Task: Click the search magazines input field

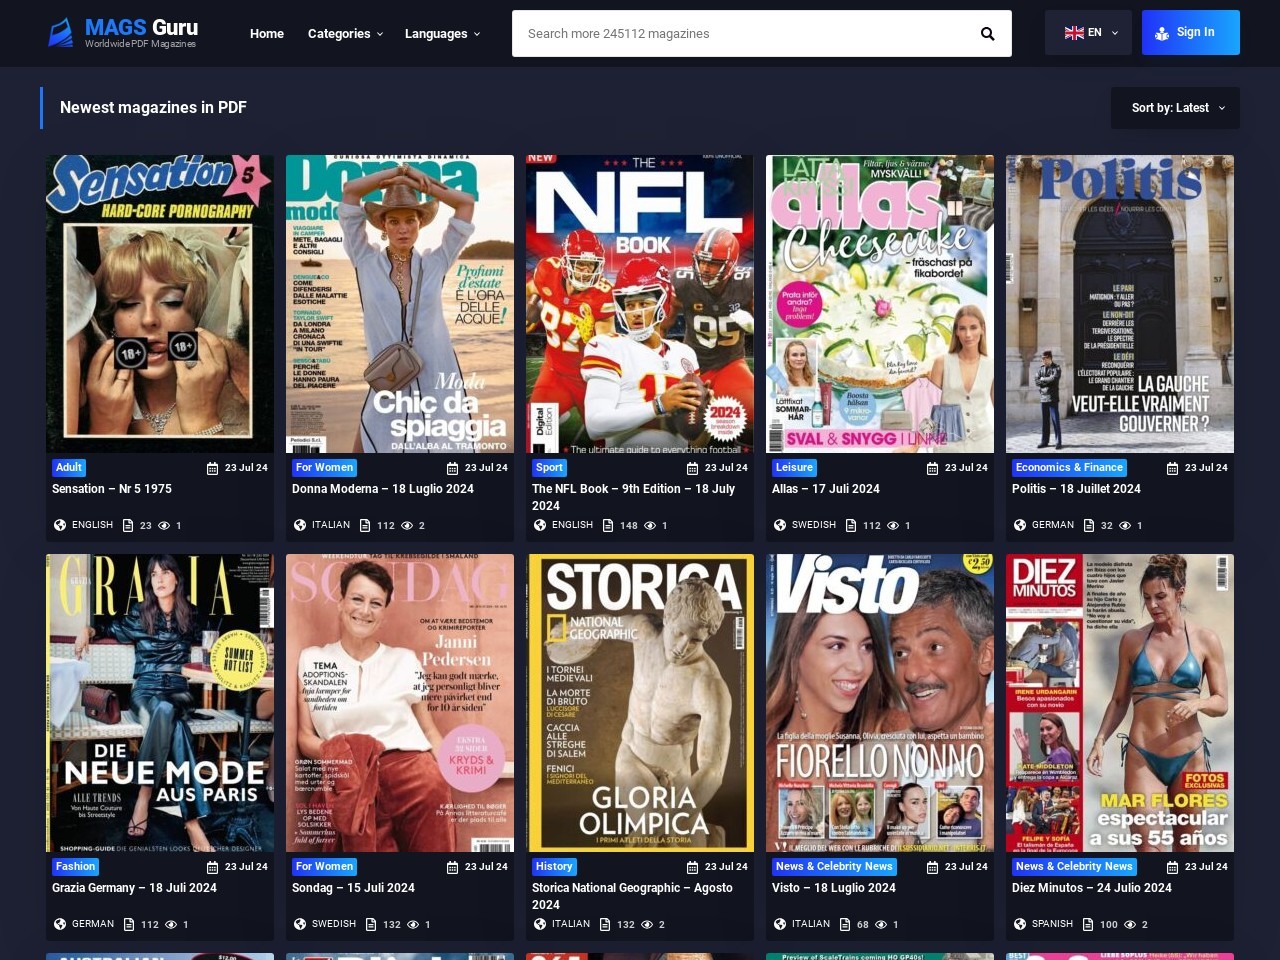Action: pos(740,34)
